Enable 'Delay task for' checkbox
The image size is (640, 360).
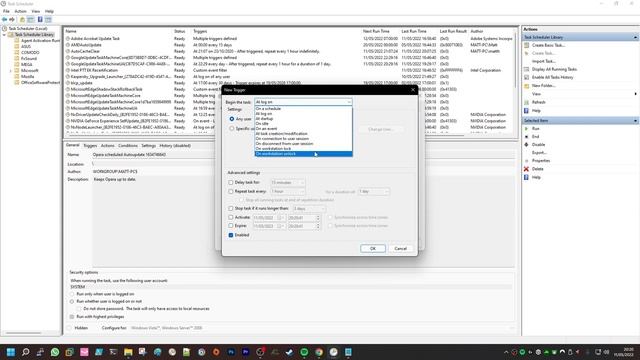(231, 182)
